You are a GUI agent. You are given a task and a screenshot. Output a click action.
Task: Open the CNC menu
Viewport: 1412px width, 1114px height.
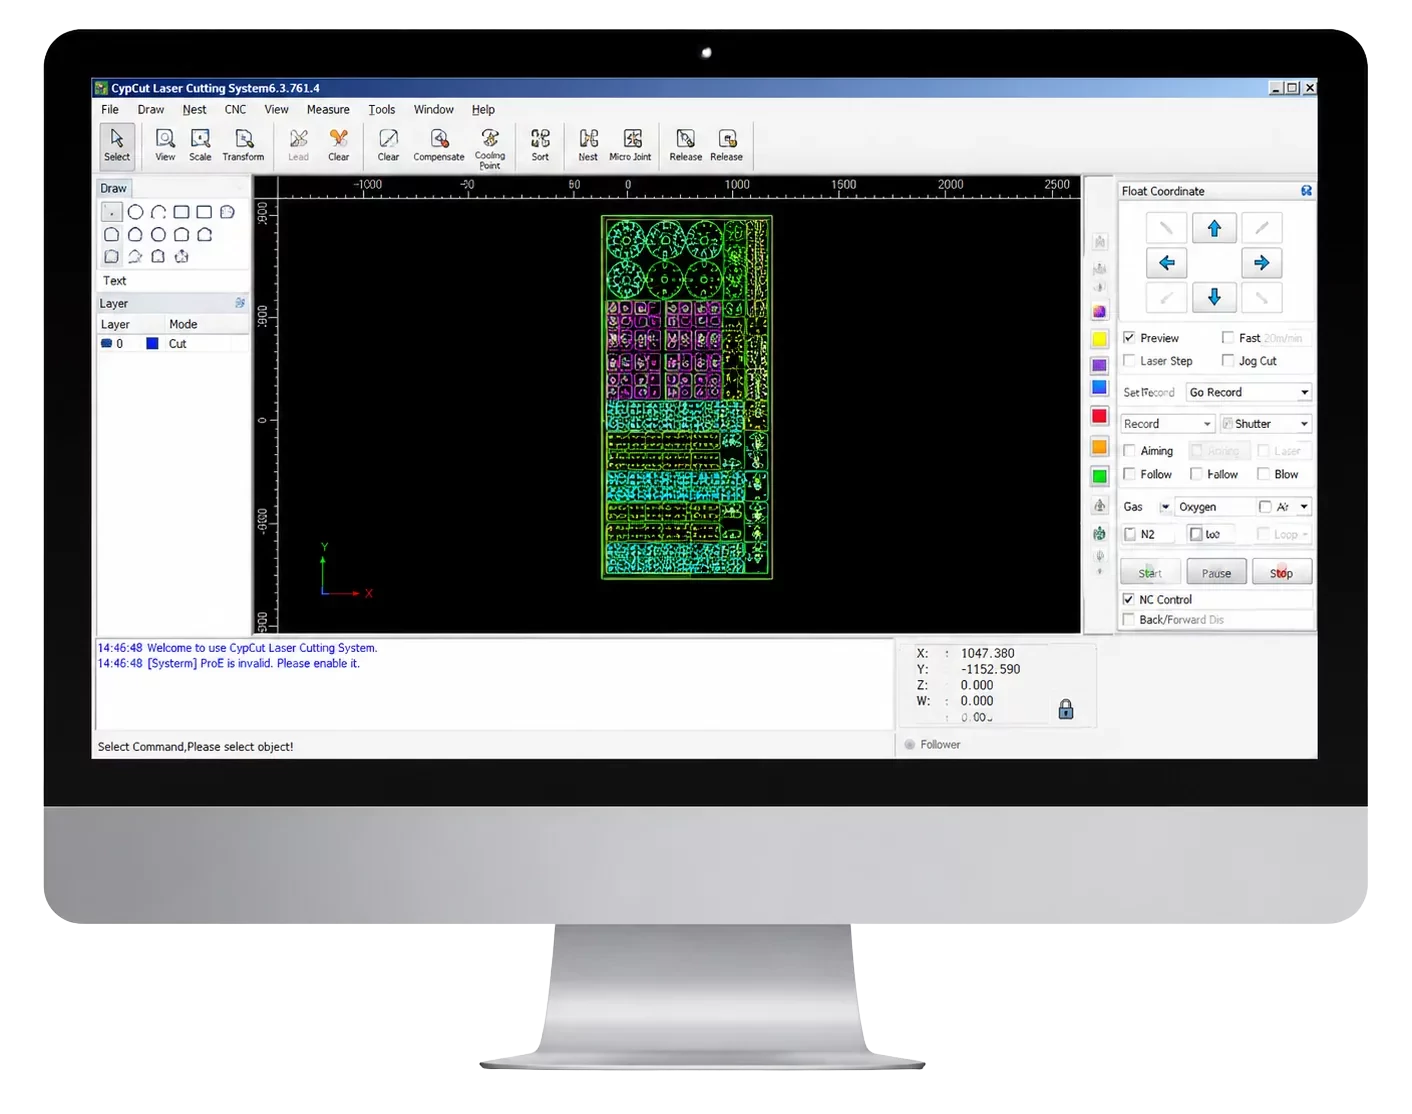235,110
